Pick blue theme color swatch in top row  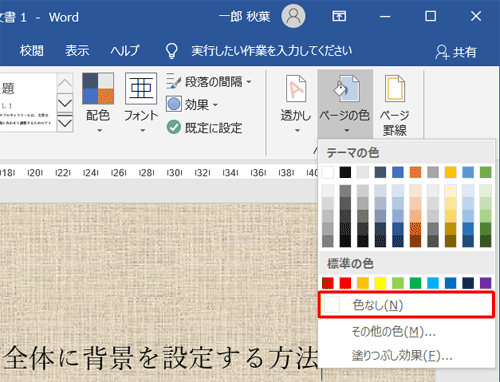tap(398, 172)
